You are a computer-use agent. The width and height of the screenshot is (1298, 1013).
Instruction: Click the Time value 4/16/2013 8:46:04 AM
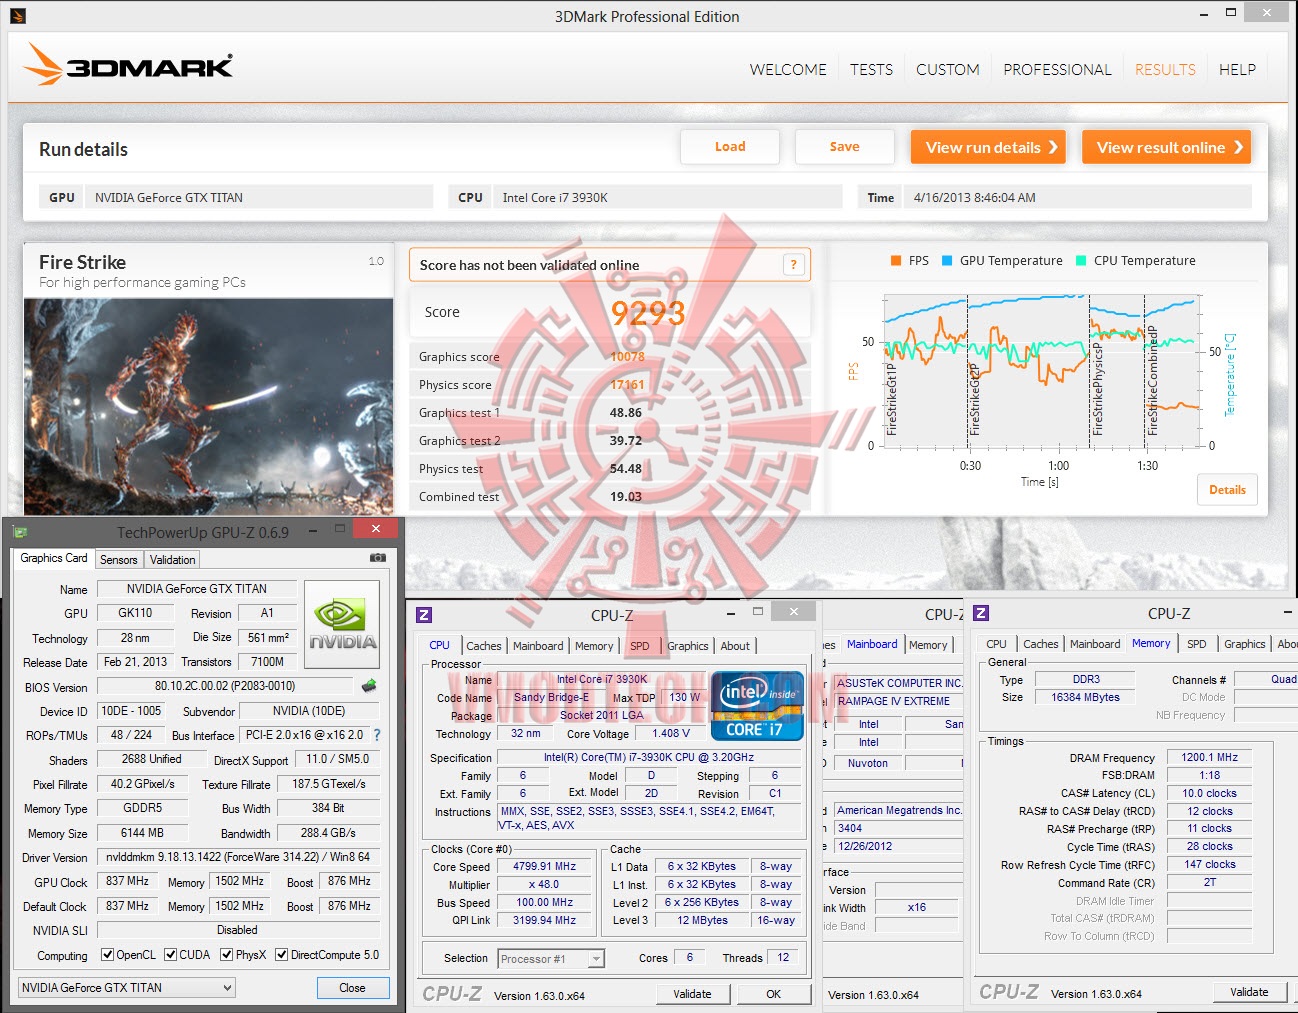(975, 198)
